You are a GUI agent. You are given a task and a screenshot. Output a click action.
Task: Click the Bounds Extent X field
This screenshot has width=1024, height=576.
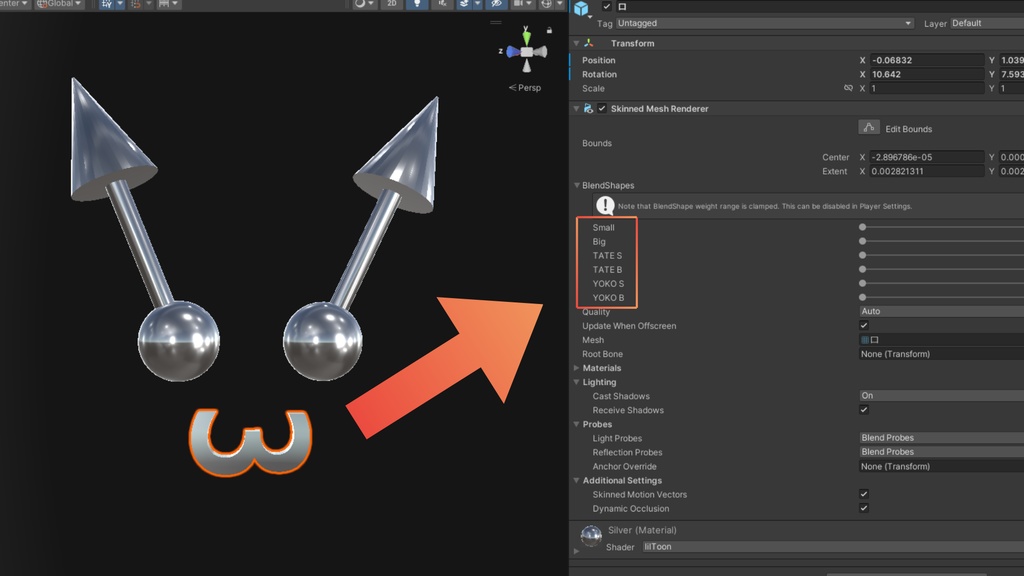[927, 171]
